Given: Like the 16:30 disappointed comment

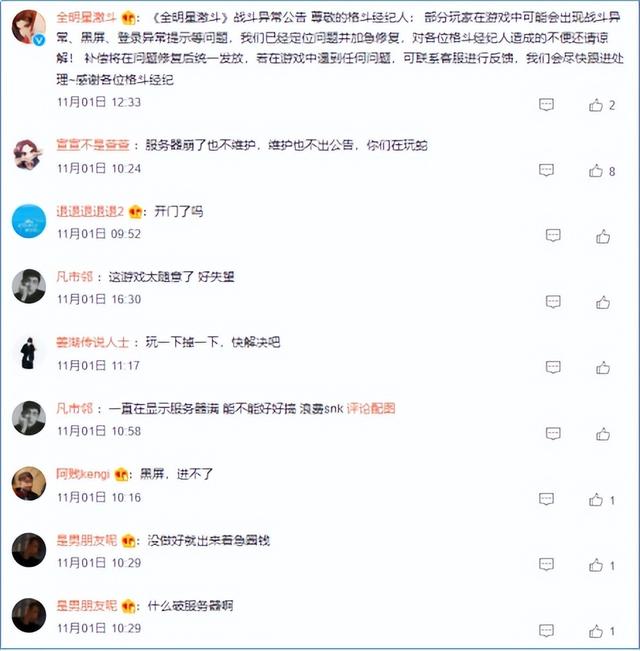Looking at the screenshot, I should pos(603,302).
